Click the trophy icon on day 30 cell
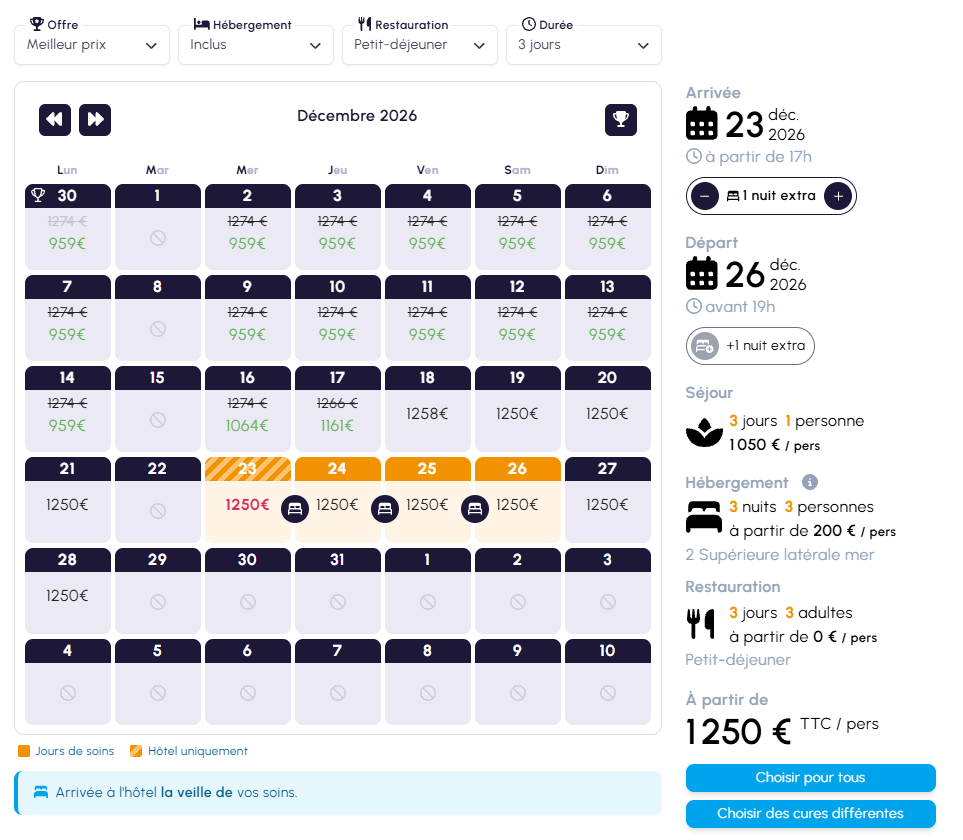This screenshot has width=963, height=840. [x=38, y=195]
